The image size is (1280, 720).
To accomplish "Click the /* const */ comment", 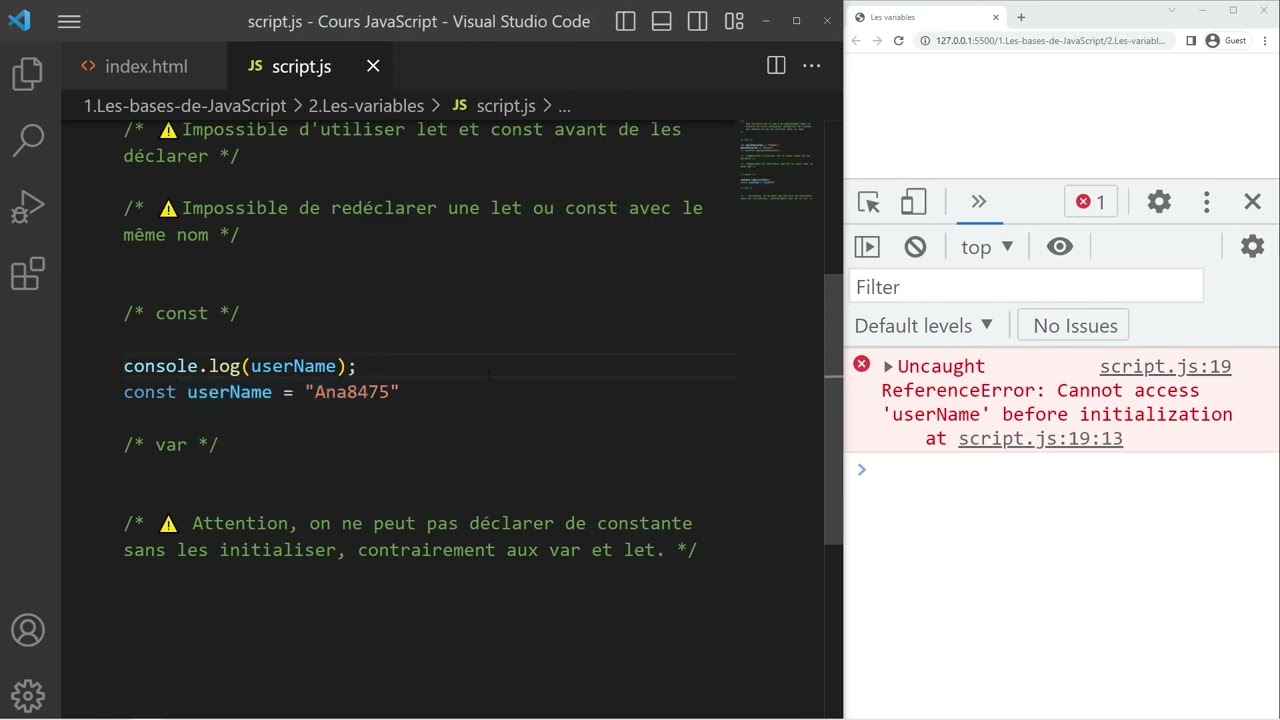I will pyautogui.click(x=181, y=313).
